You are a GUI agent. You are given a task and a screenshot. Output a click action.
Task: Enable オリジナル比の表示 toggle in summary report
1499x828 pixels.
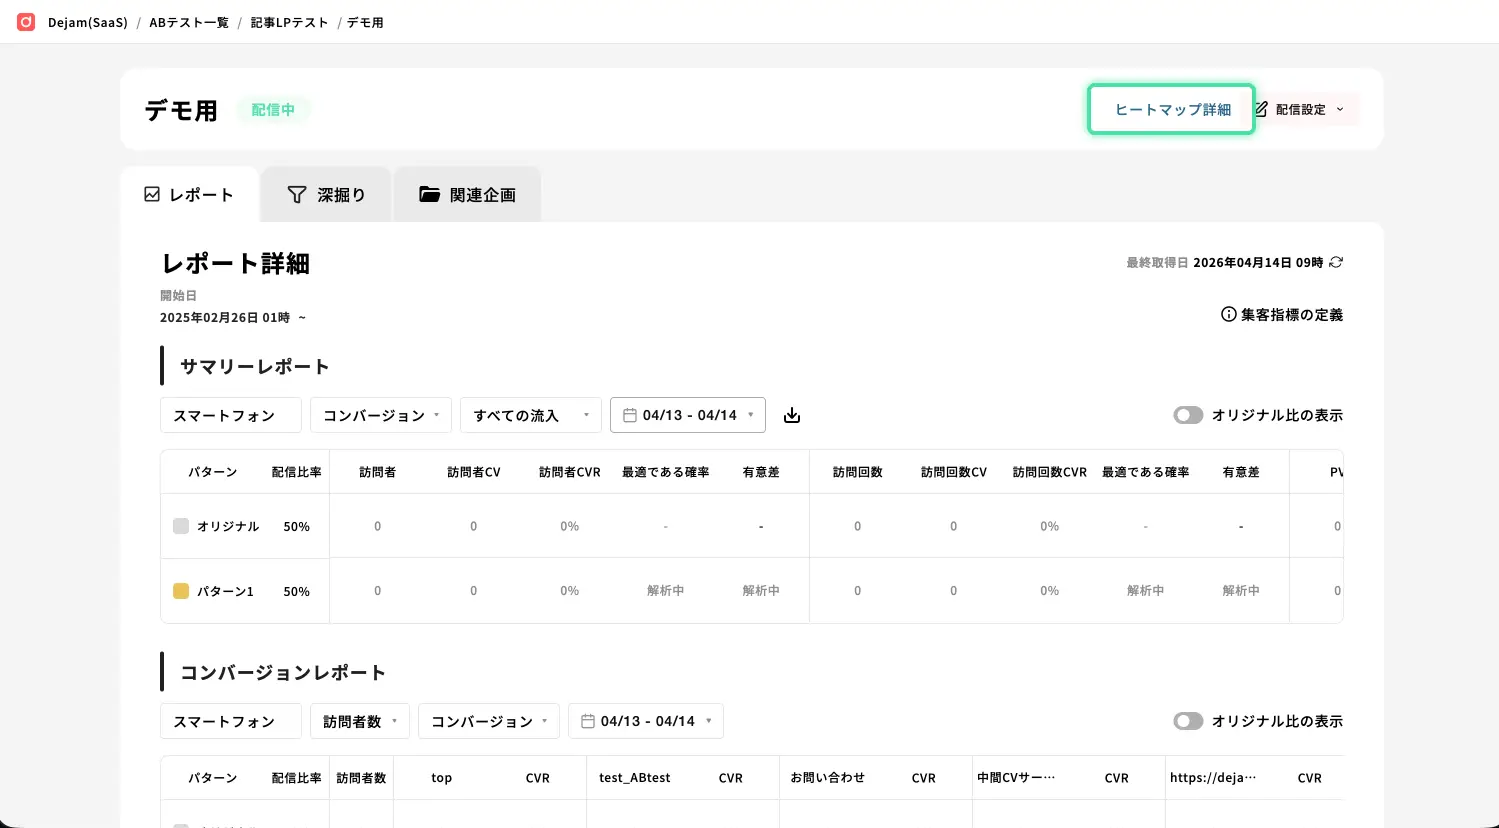pyautogui.click(x=1188, y=415)
